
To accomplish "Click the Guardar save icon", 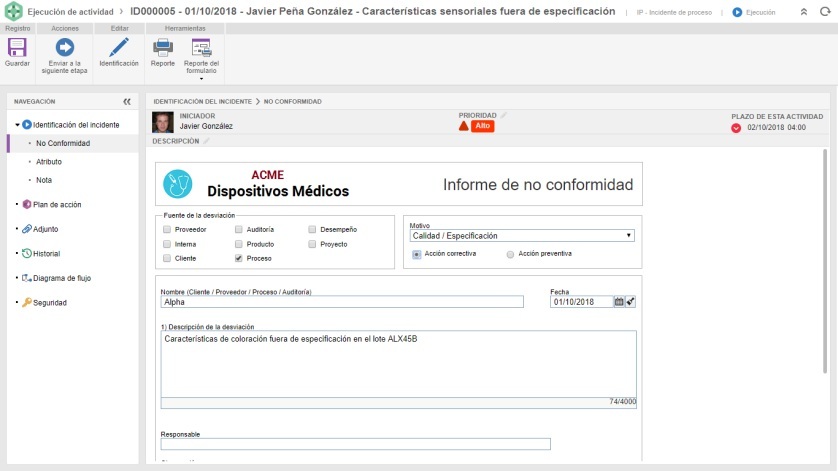I will point(17,47).
